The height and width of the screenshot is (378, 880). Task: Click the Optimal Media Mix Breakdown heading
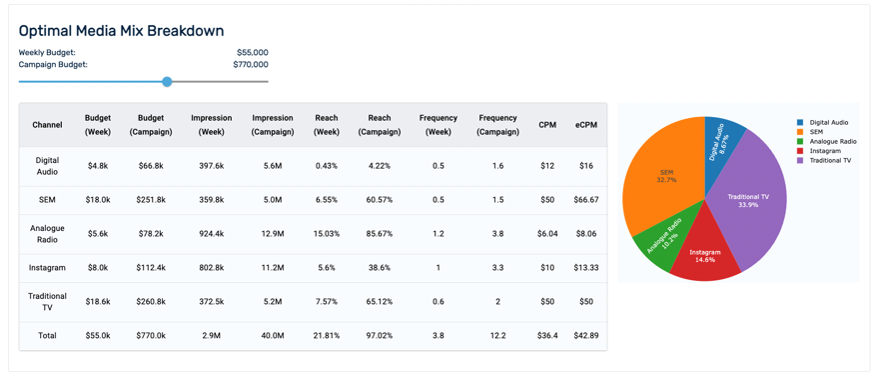pos(121,30)
